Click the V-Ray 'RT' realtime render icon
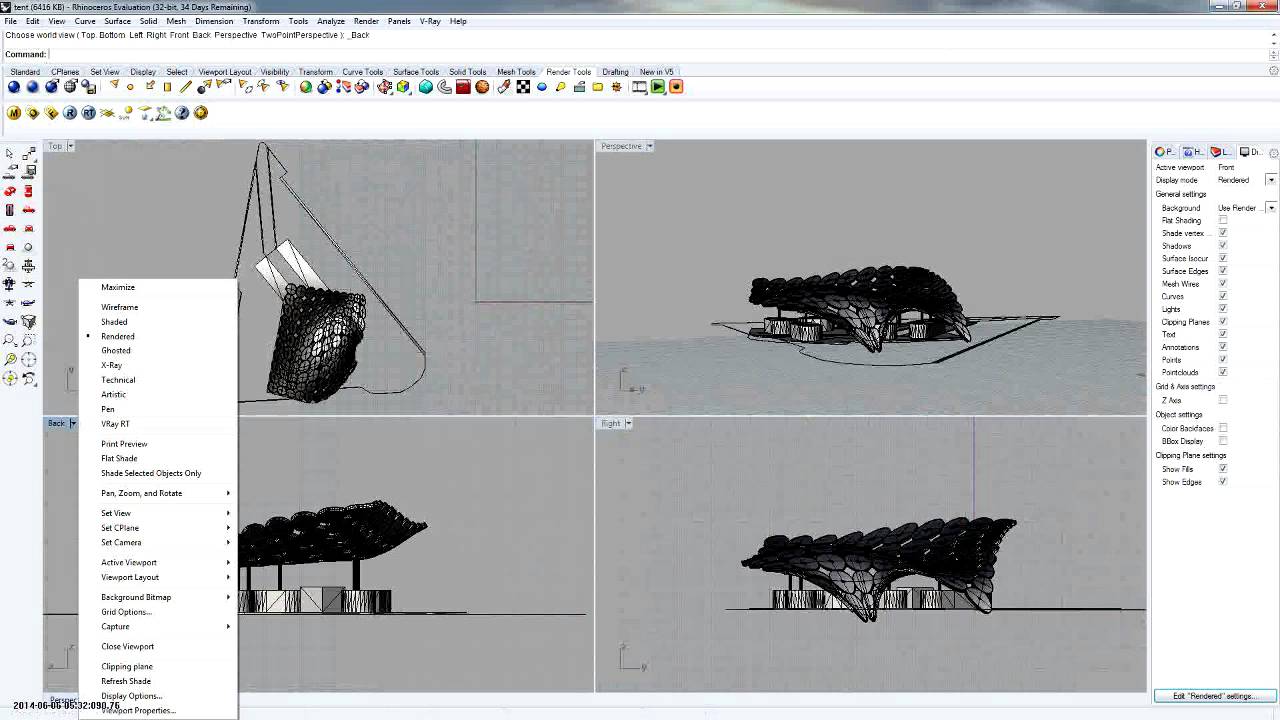This screenshot has height=720, width=1280. click(x=89, y=113)
